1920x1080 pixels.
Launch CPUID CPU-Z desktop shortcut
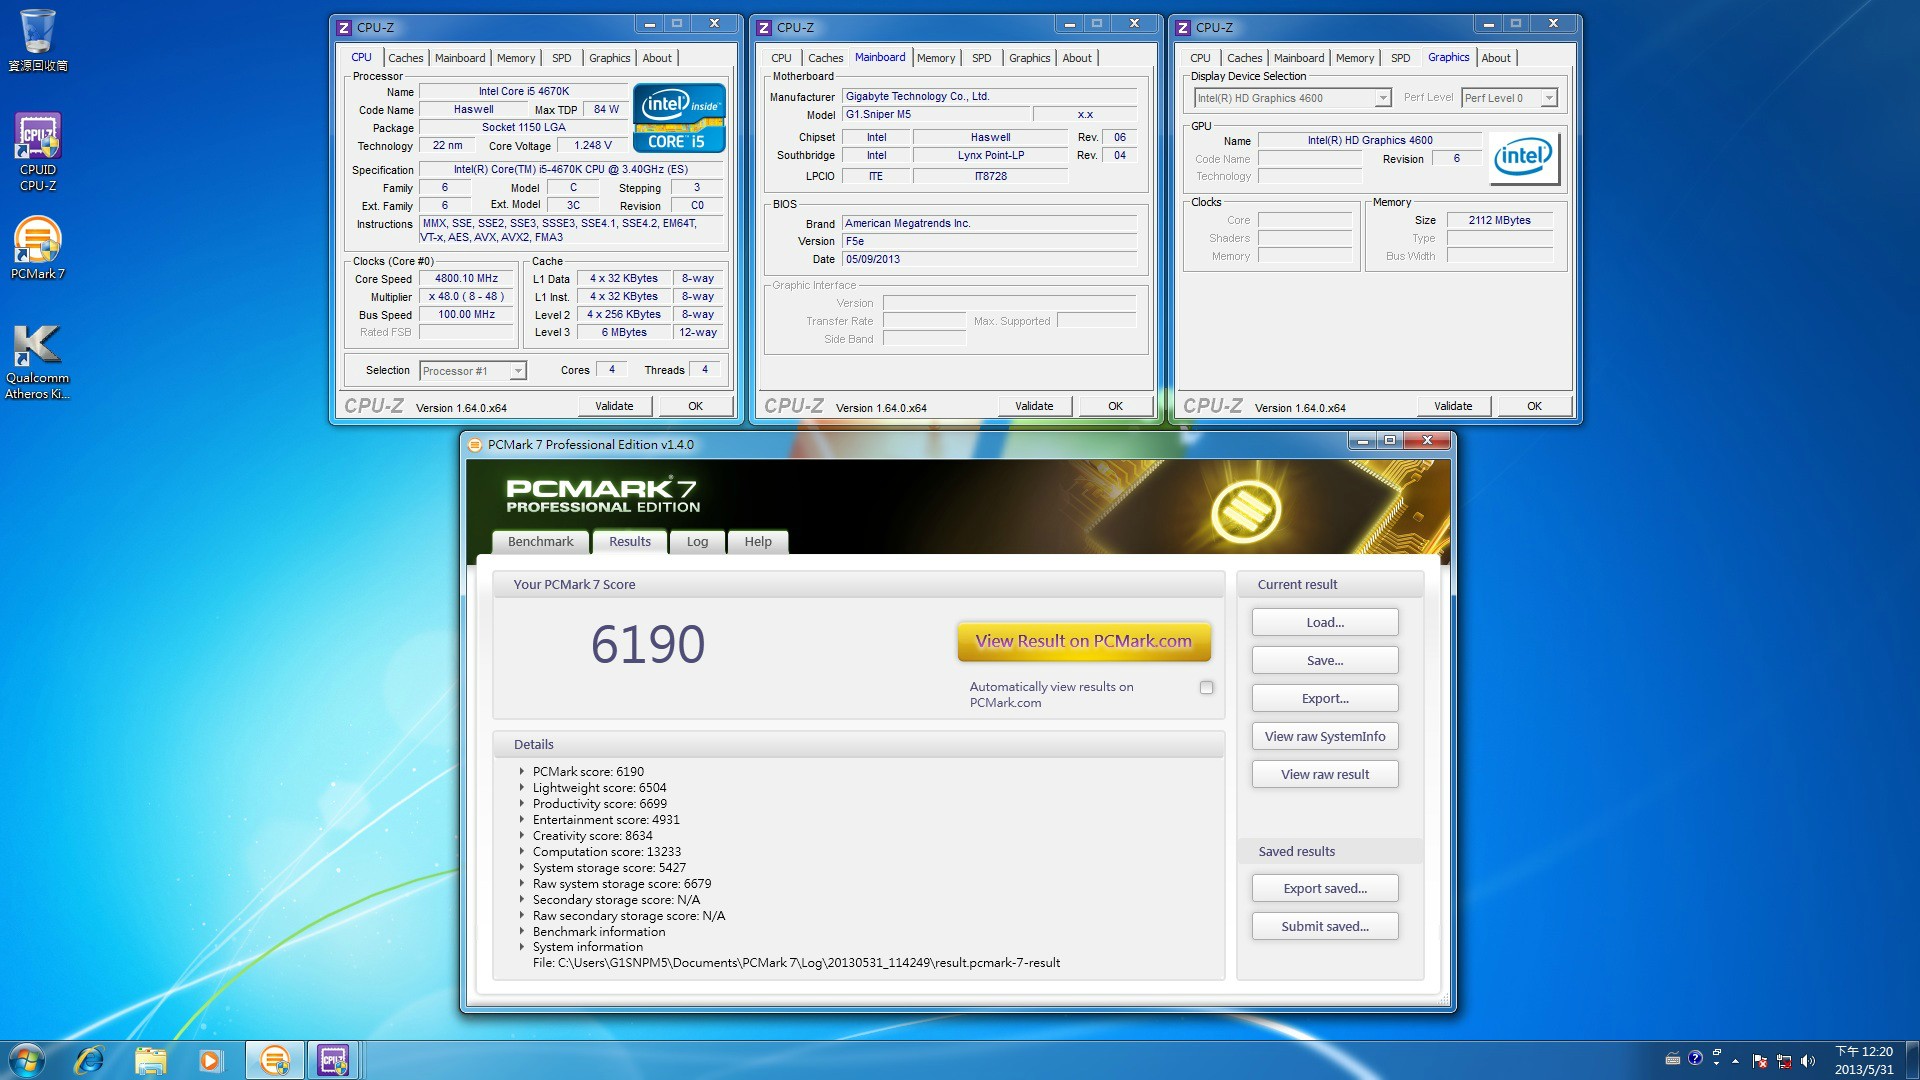tap(38, 151)
